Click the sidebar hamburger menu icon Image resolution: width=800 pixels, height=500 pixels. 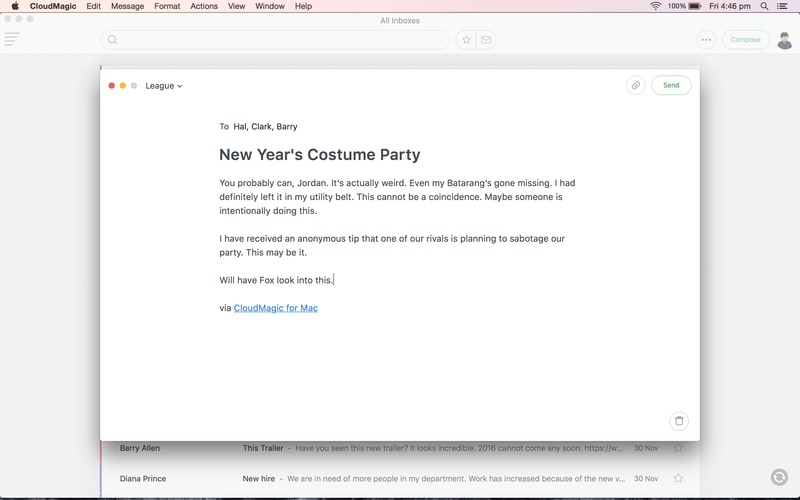[12, 39]
